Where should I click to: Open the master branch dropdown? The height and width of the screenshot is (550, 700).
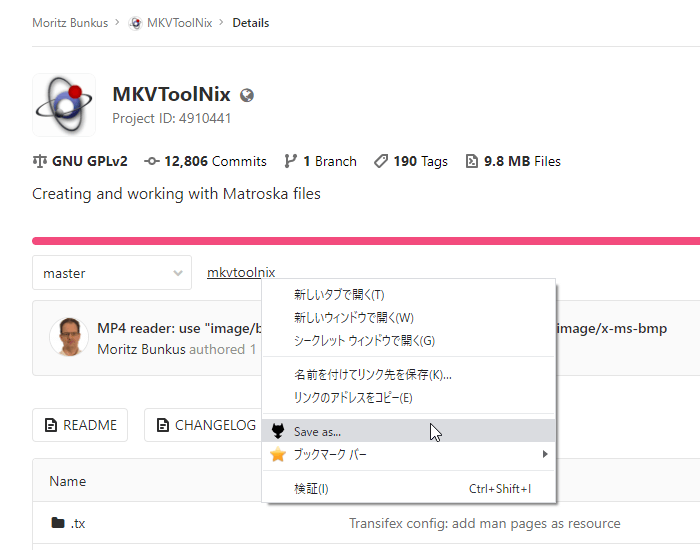(112, 273)
